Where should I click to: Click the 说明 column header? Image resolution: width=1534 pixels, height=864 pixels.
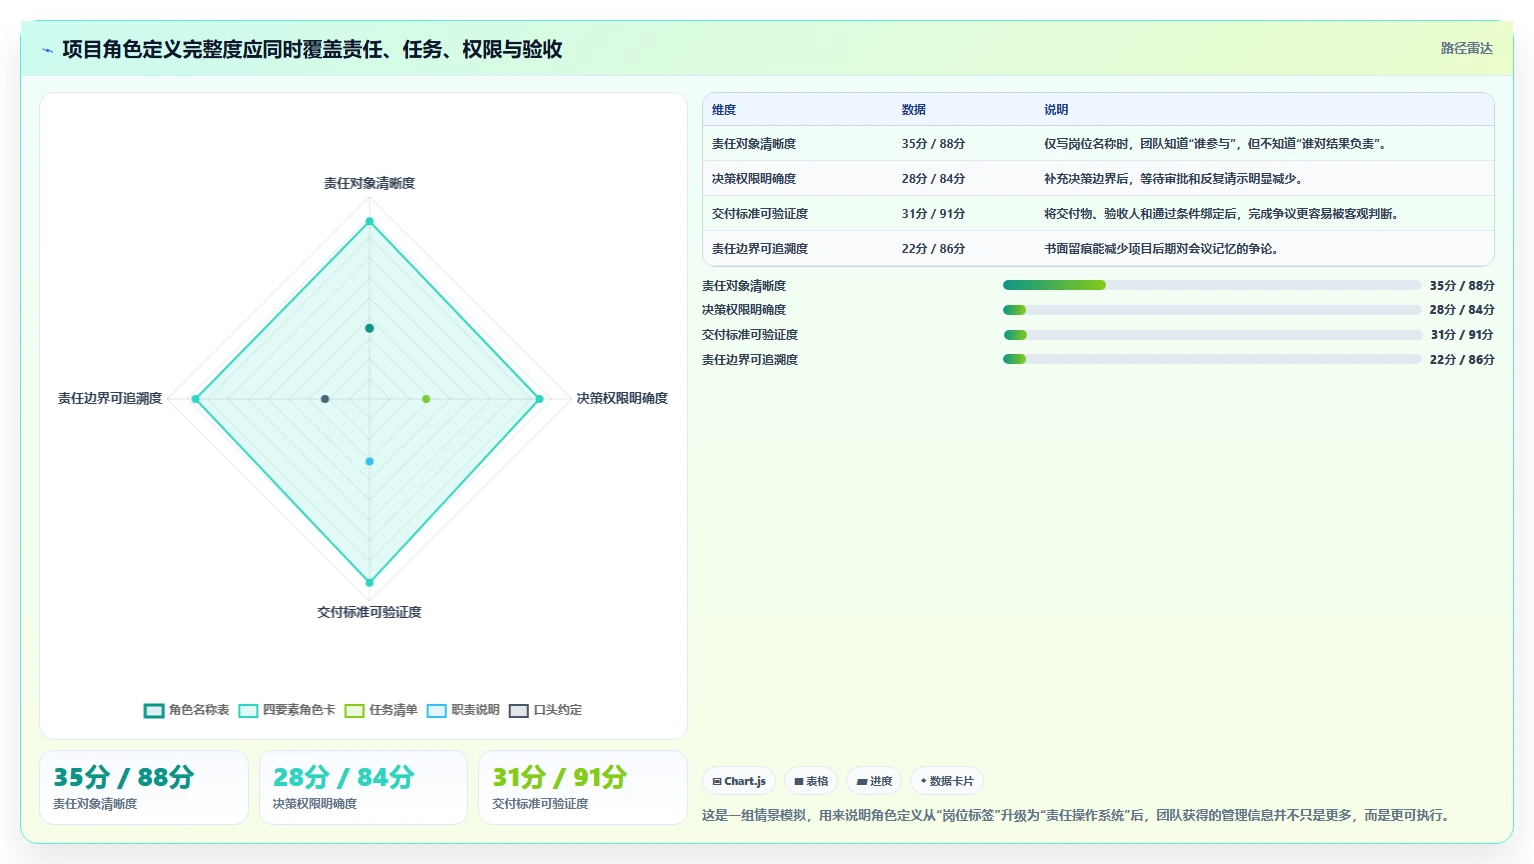[x=1056, y=110]
